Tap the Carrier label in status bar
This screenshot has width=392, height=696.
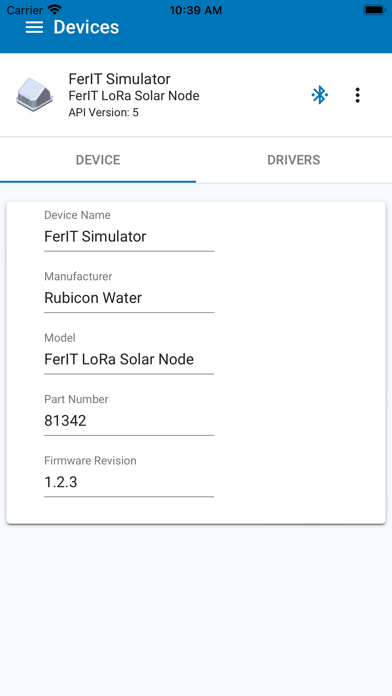click(x=24, y=10)
